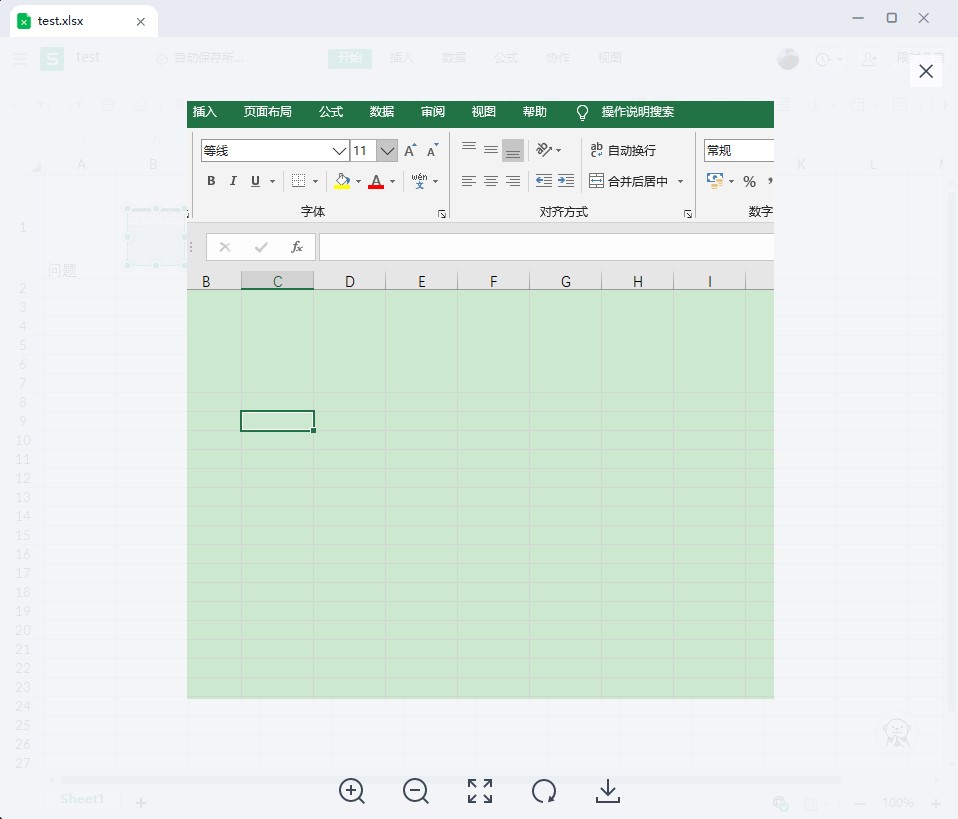The width and height of the screenshot is (958, 819).
Task: Open the green ribbon's 公式 tab
Action: pyautogui.click(x=331, y=112)
